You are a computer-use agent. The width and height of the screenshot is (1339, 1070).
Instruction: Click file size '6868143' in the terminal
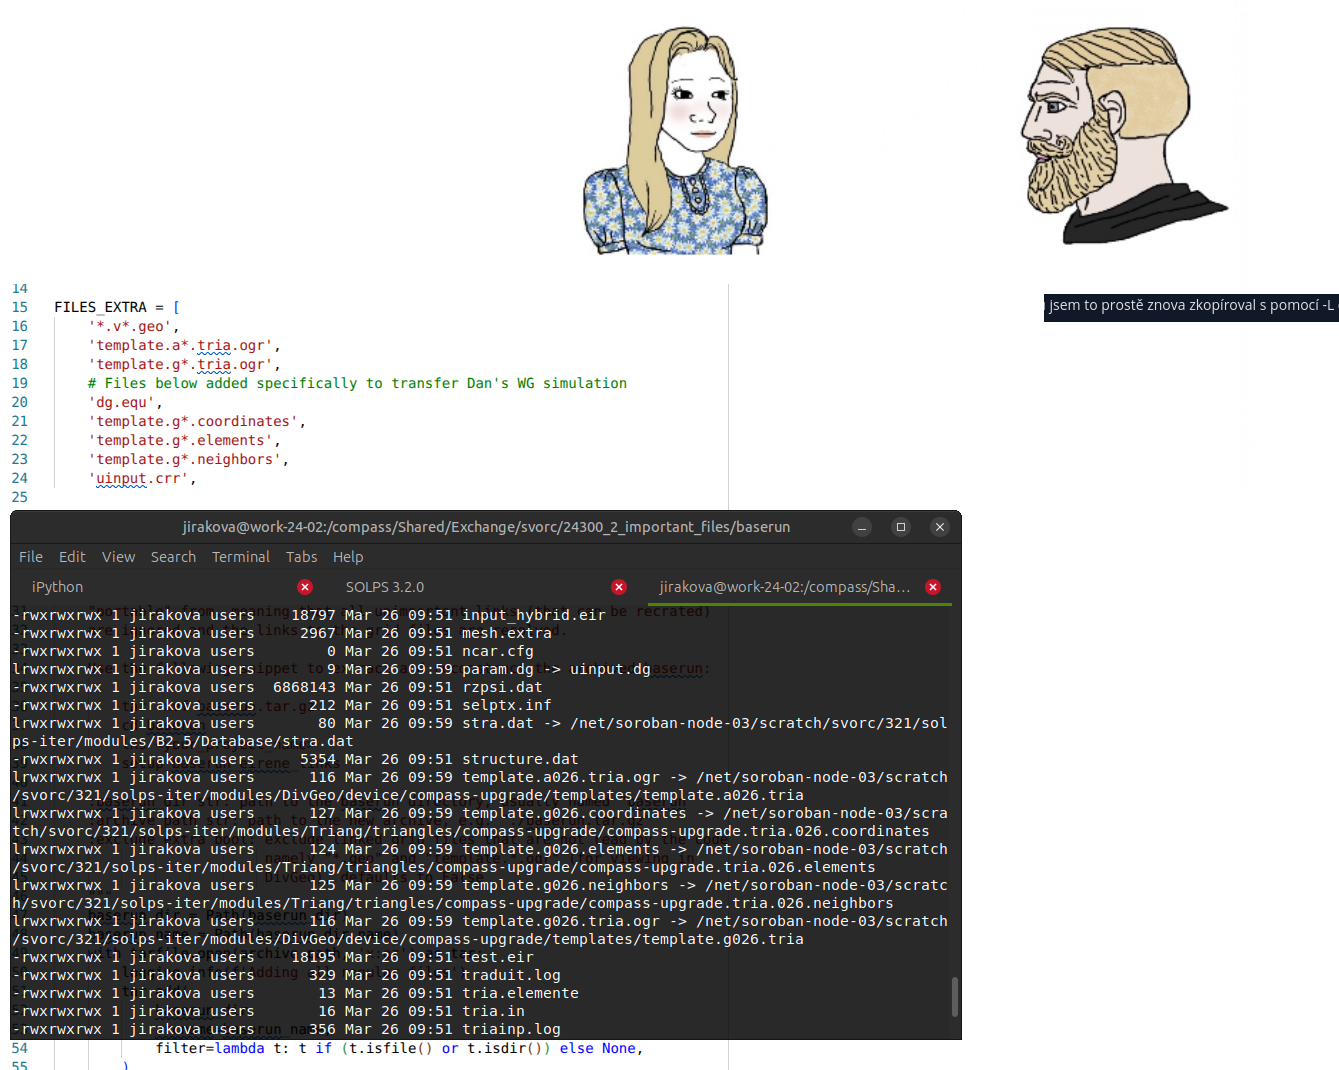pyautogui.click(x=304, y=687)
